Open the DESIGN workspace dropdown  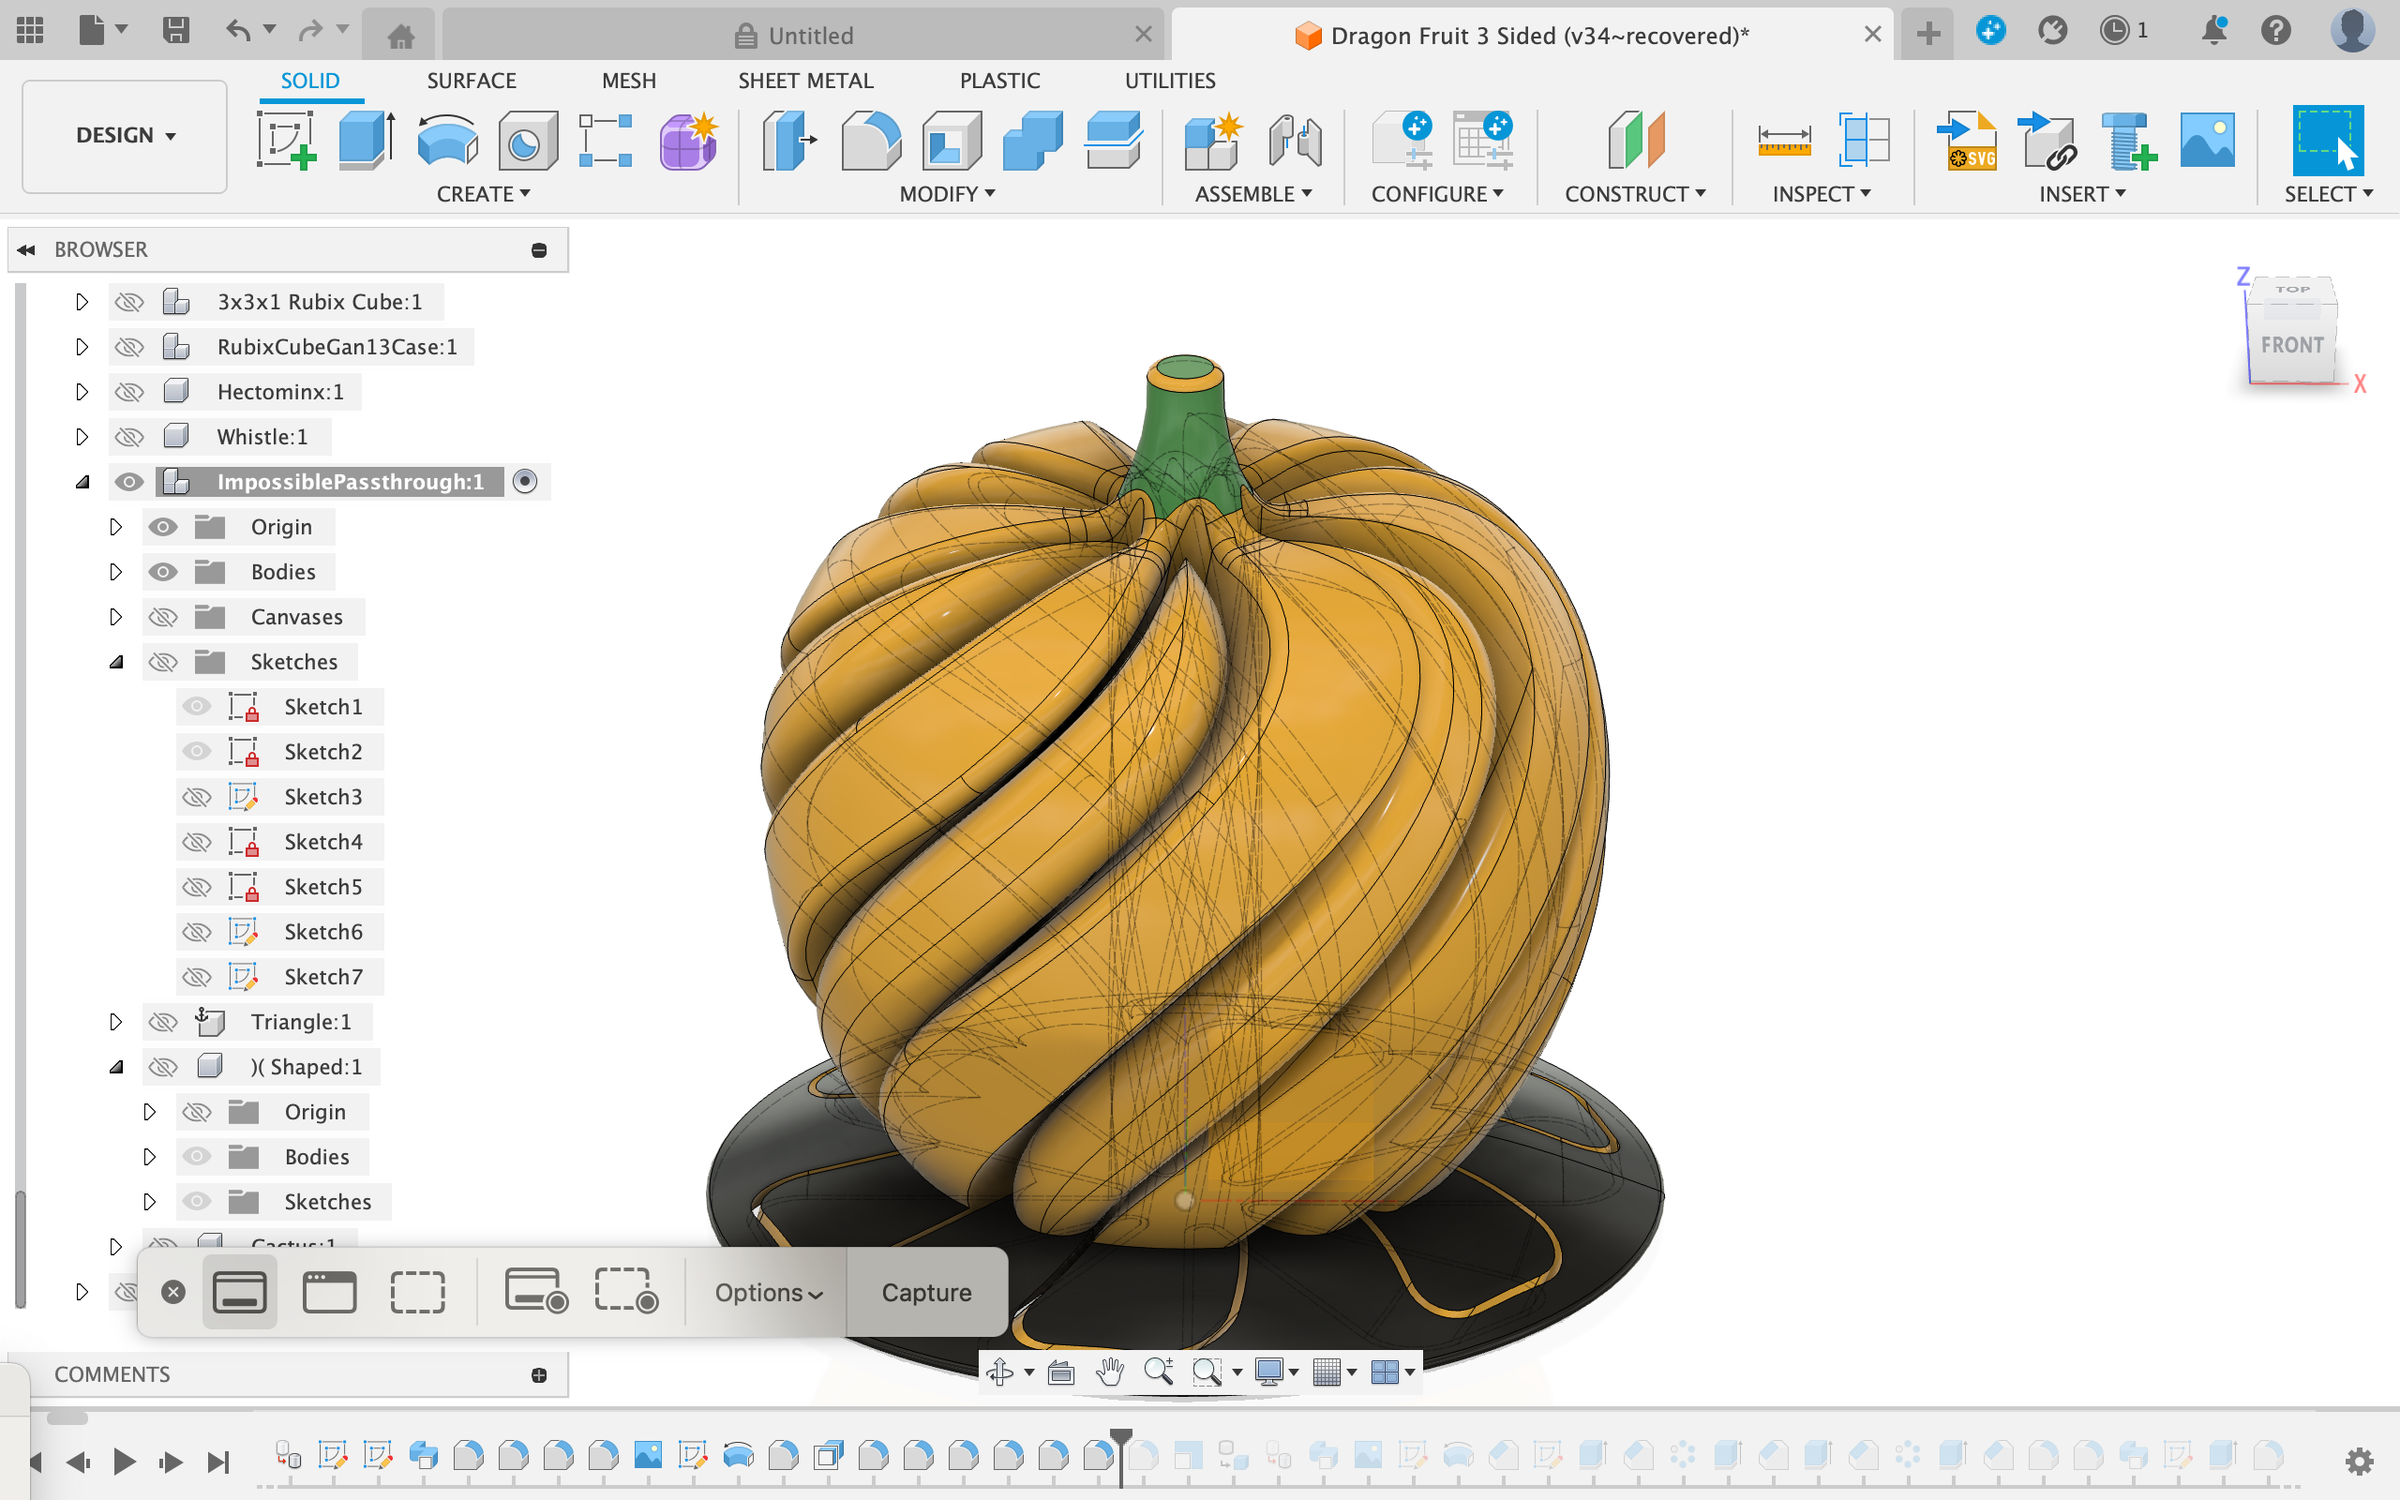pyautogui.click(x=125, y=135)
